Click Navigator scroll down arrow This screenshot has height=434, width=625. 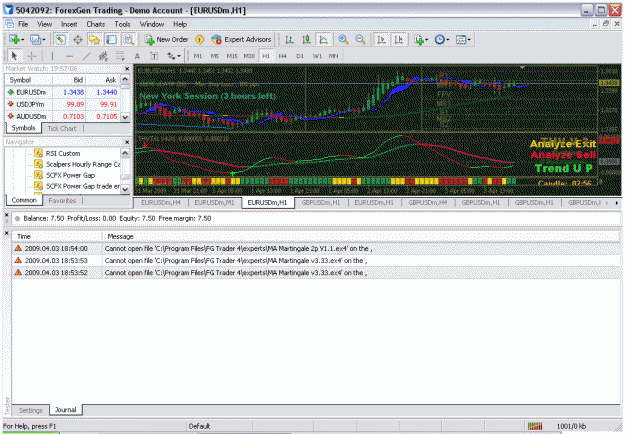[x=125, y=189]
